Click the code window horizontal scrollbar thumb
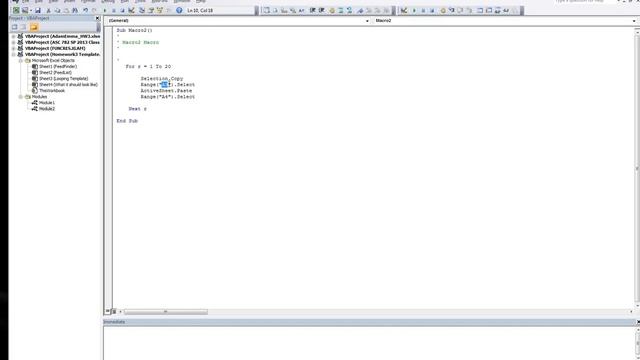The height and width of the screenshot is (360, 640). coord(166,312)
